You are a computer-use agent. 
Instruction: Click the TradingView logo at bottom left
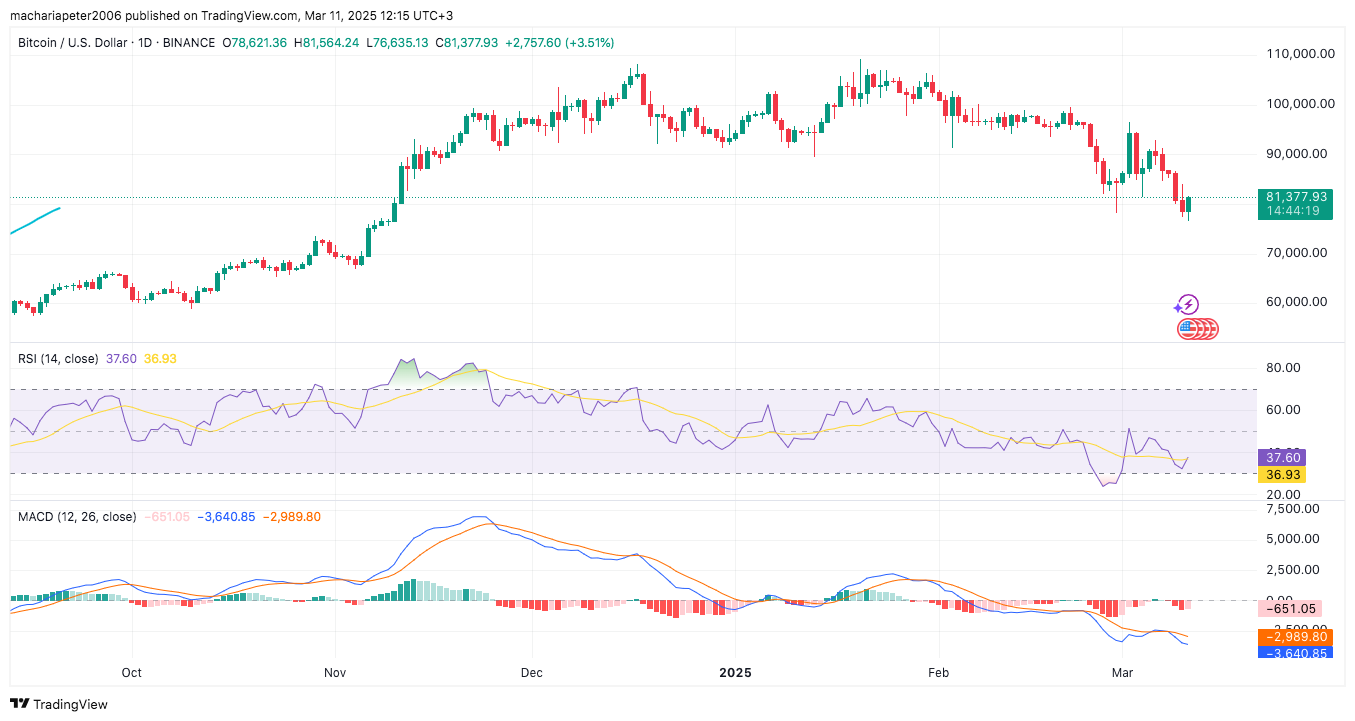tap(59, 704)
